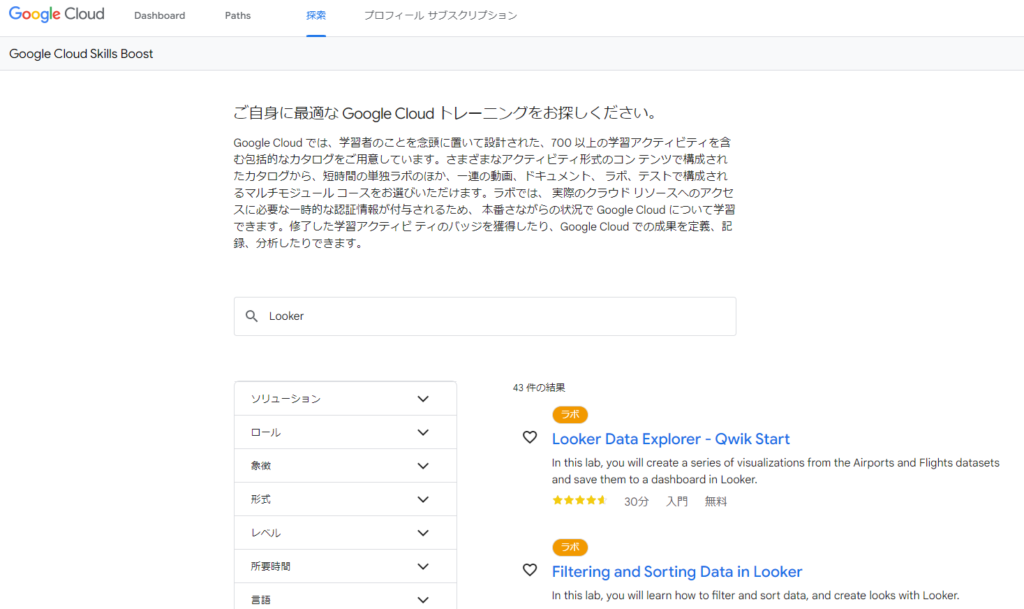Image resolution: width=1024 pixels, height=609 pixels.
Task: Open プロフィール サブスクリプション menu item
Action: pos(440,16)
